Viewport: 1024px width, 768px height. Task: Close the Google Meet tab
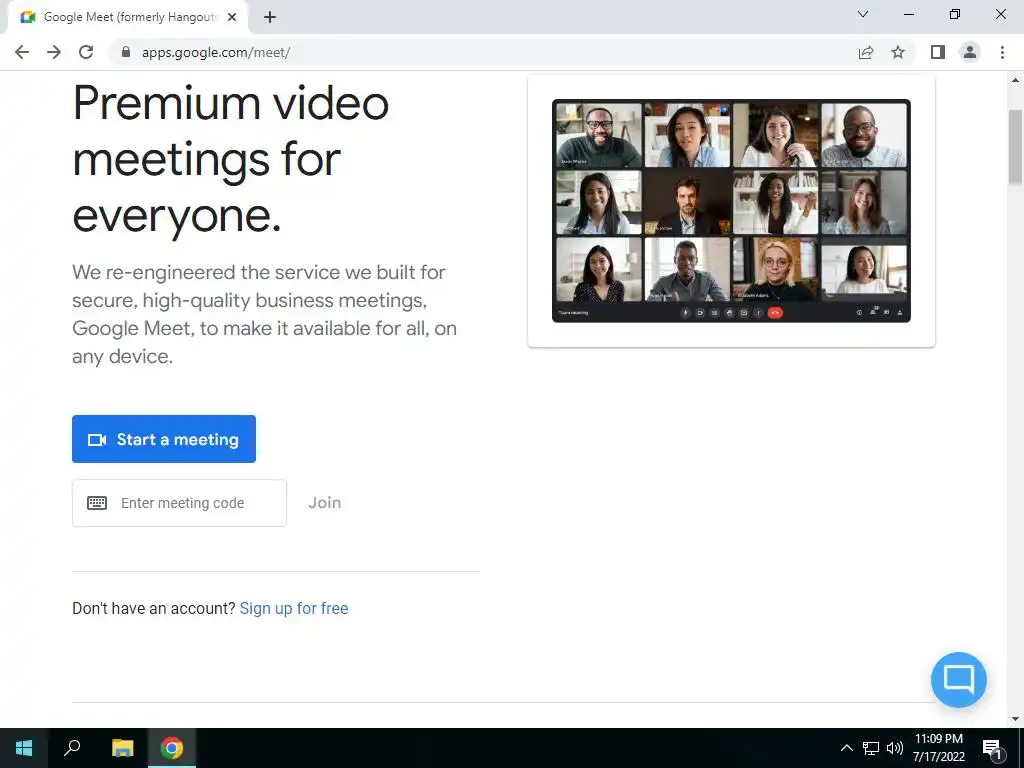(x=232, y=17)
